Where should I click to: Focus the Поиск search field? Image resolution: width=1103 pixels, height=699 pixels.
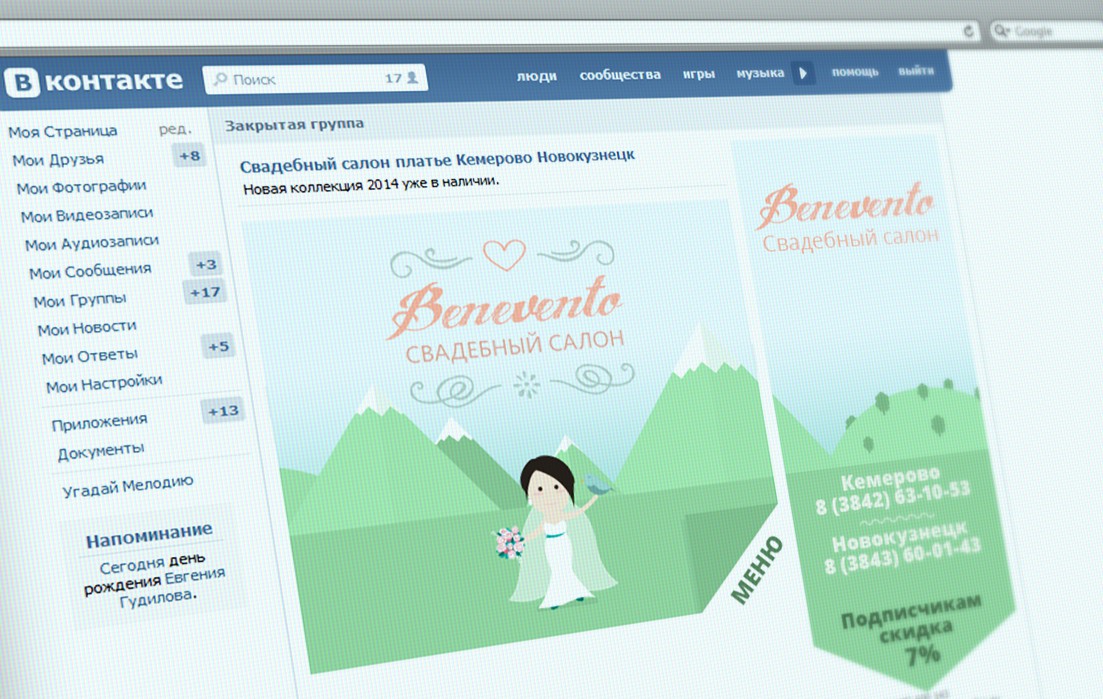click(x=314, y=79)
